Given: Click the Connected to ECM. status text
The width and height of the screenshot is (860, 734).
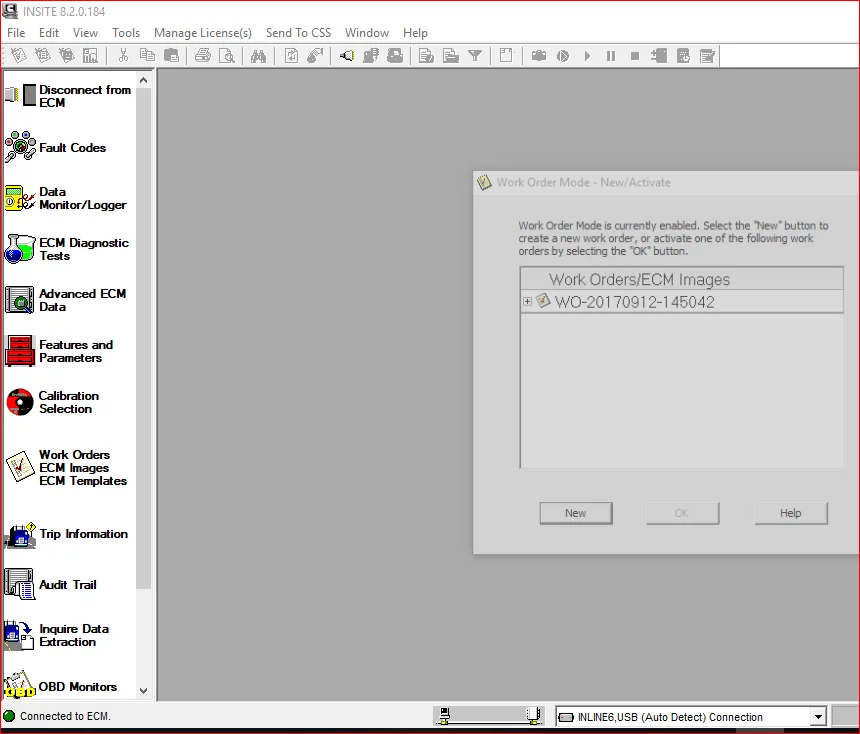Looking at the screenshot, I should pos(65,716).
